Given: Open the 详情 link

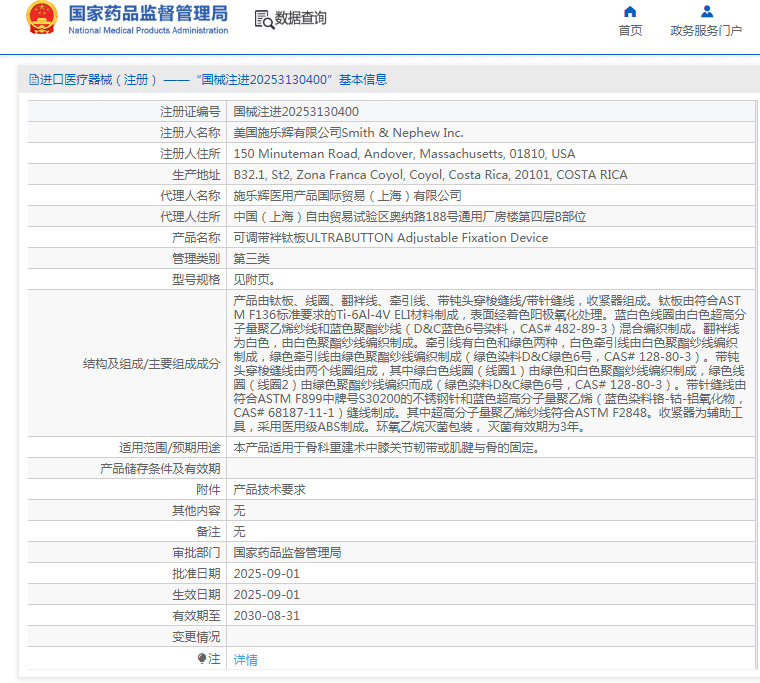Looking at the screenshot, I should pos(245,660).
